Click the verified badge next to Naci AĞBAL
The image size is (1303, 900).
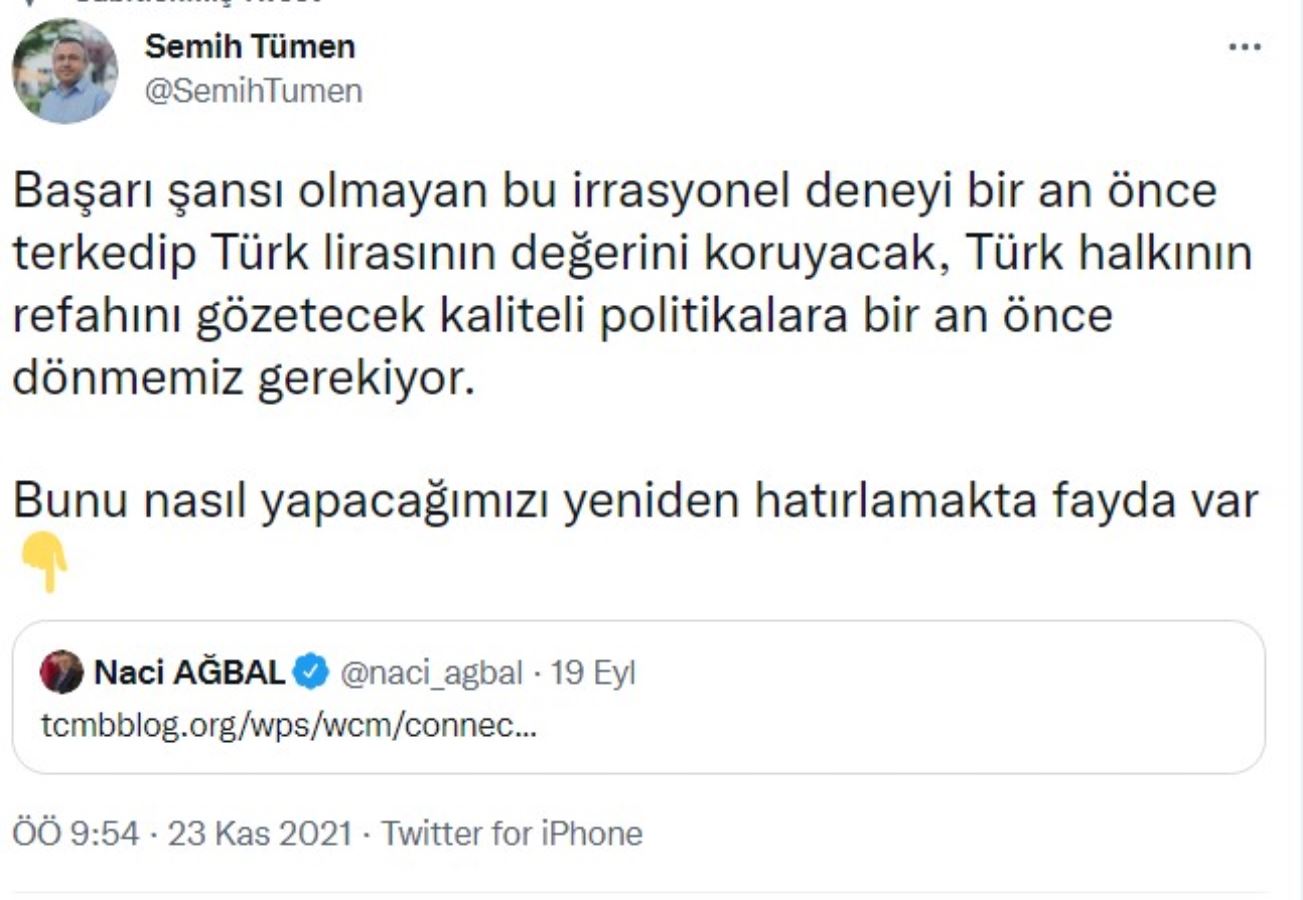(x=312, y=672)
